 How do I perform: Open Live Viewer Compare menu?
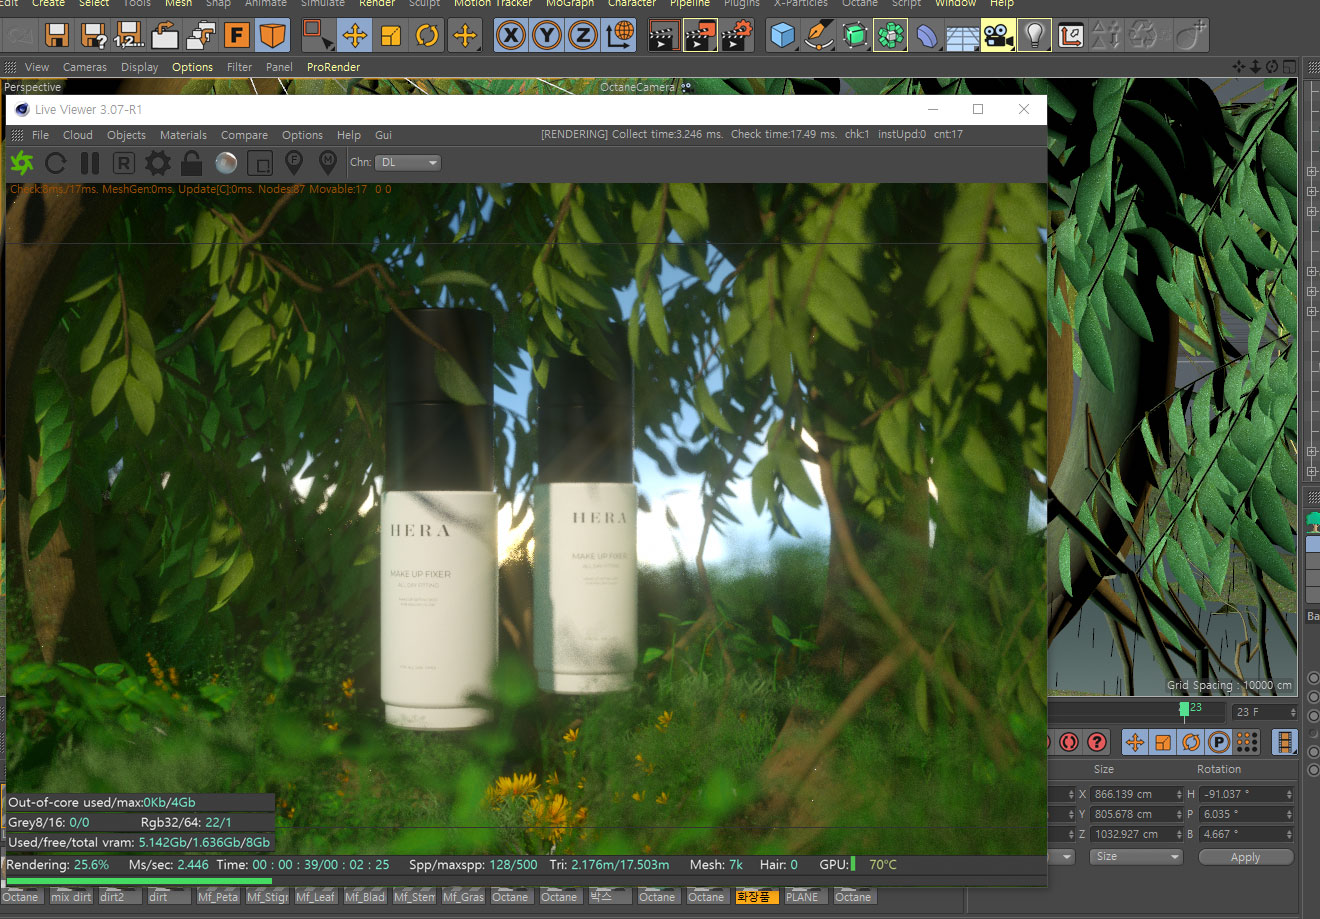tap(244, 135)
